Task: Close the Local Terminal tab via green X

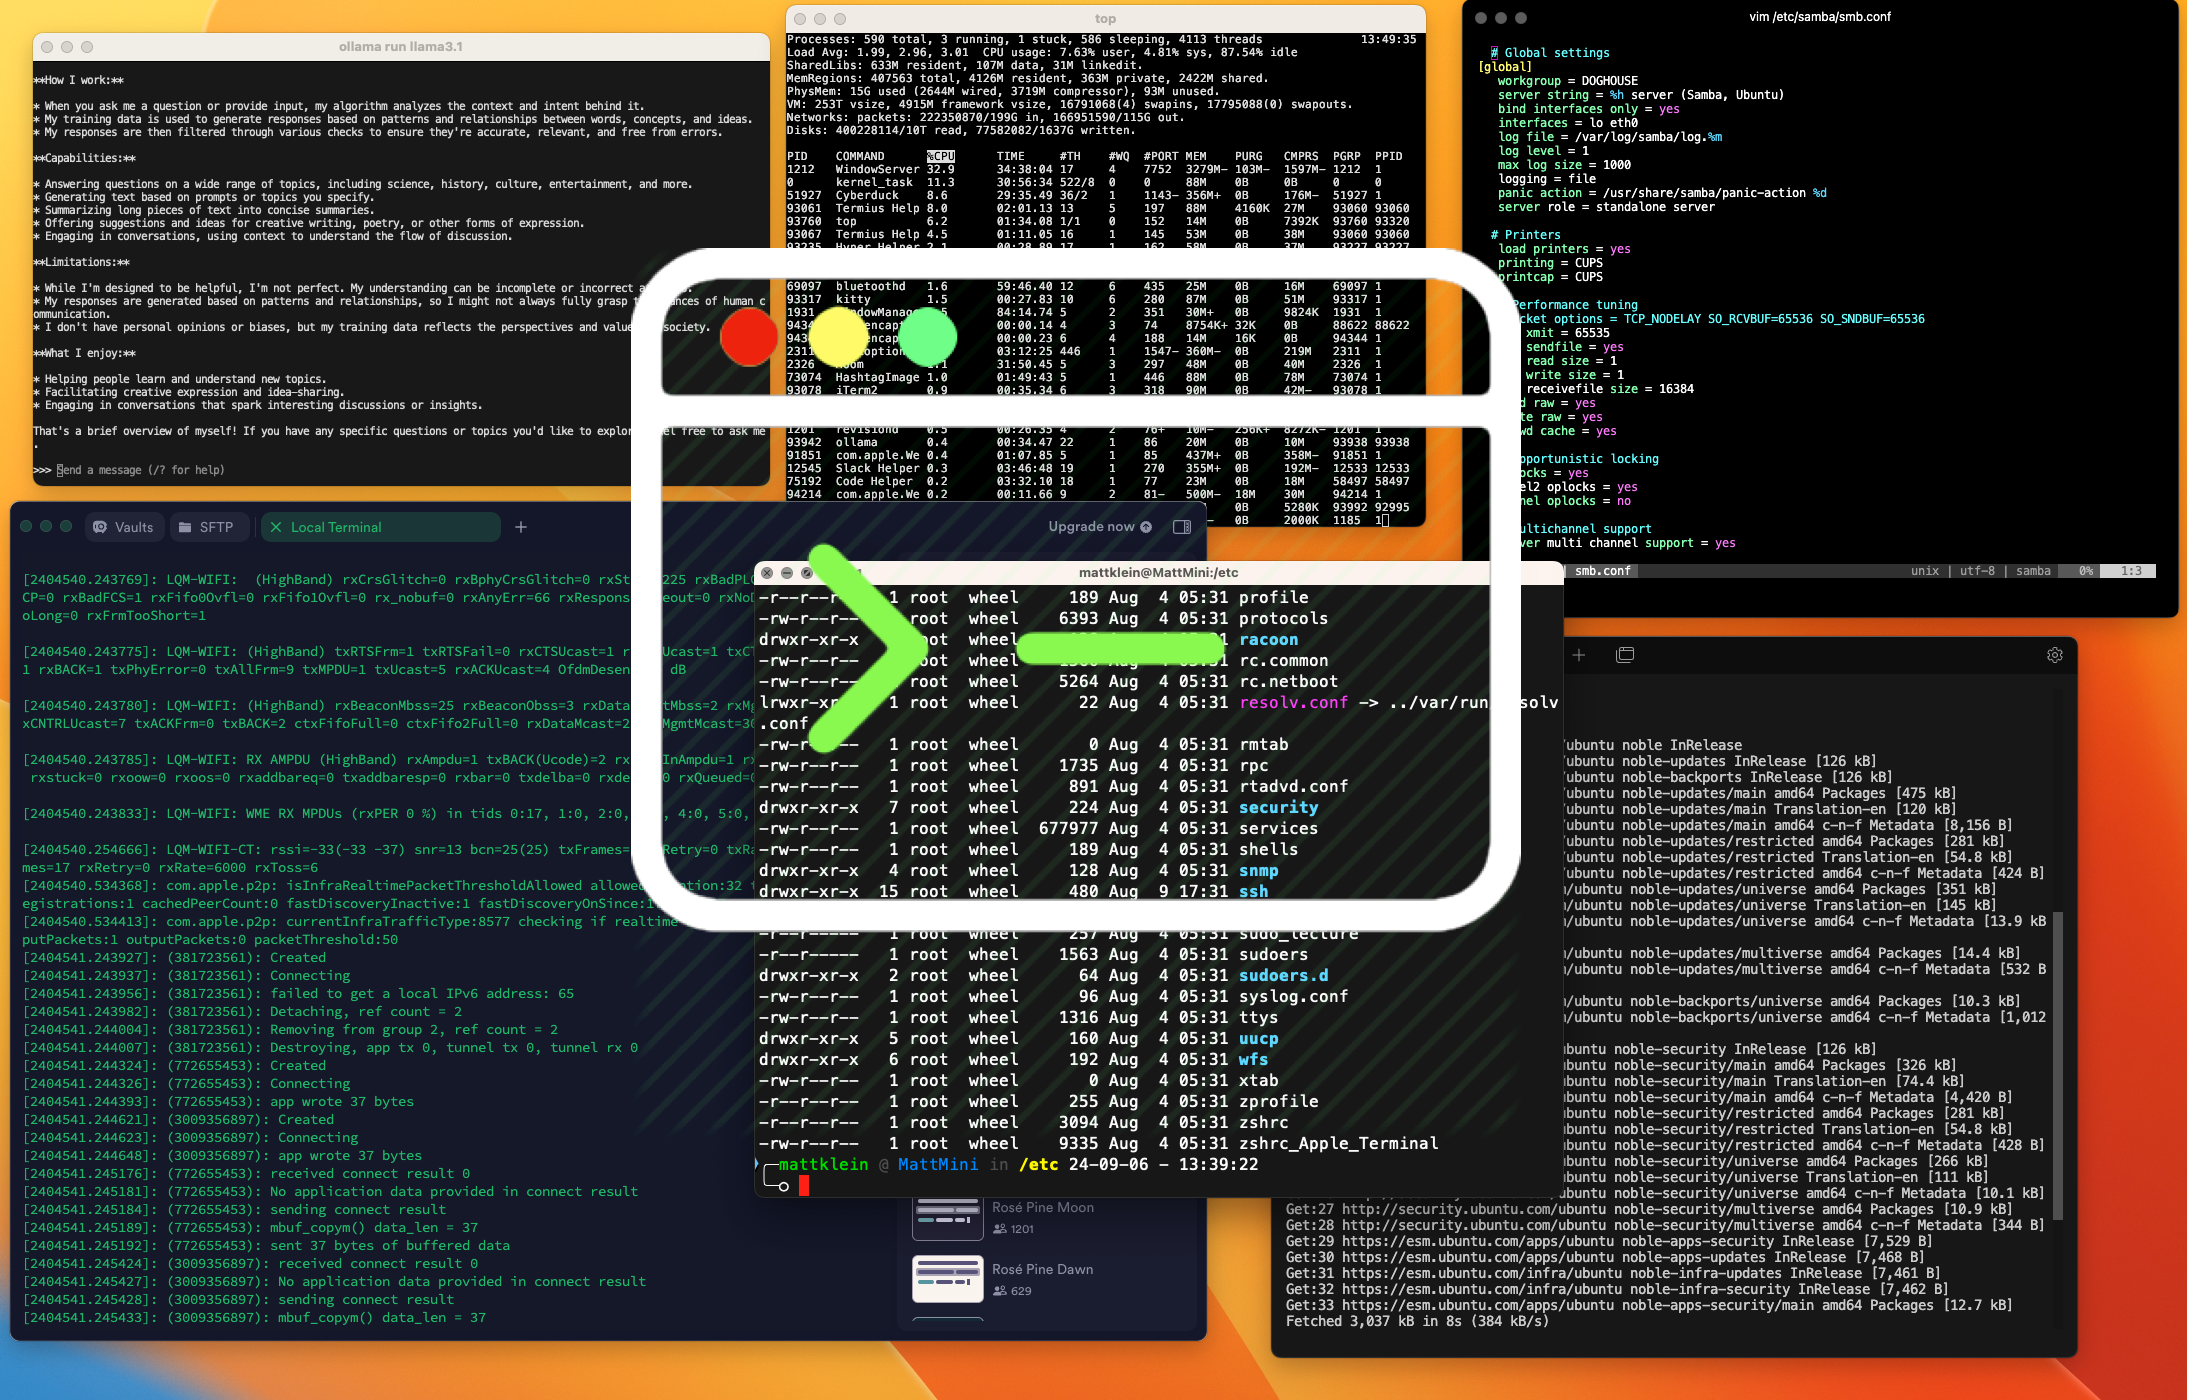Action: tap(276, 527)
